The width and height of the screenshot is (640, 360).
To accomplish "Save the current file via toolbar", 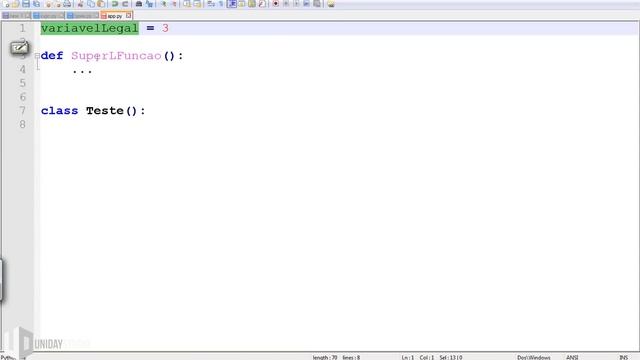I will pos(26,4).
